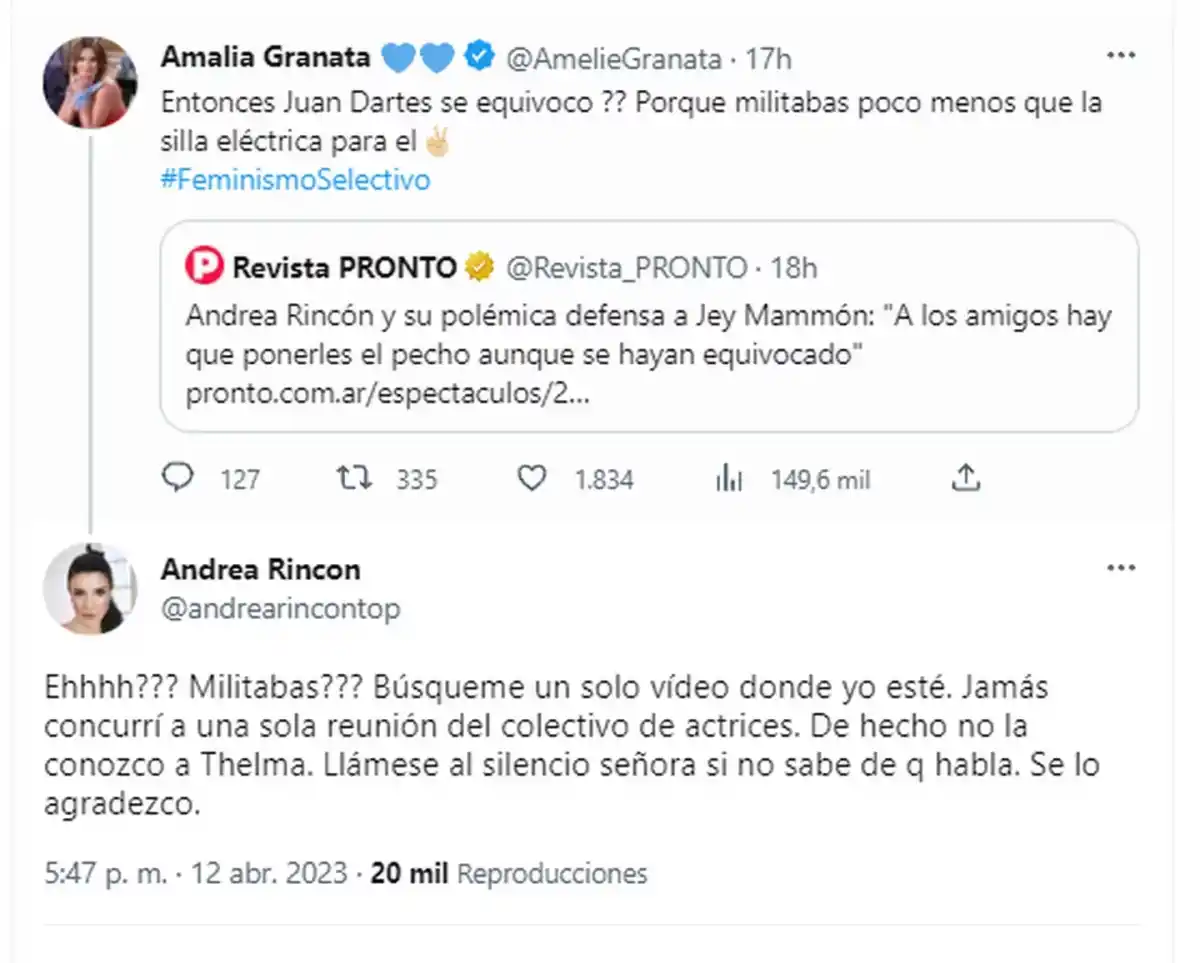Open the tweet via the 17h timestamp
The width and height of the screenshot is (1200, 963).
[x=770, y=58]
